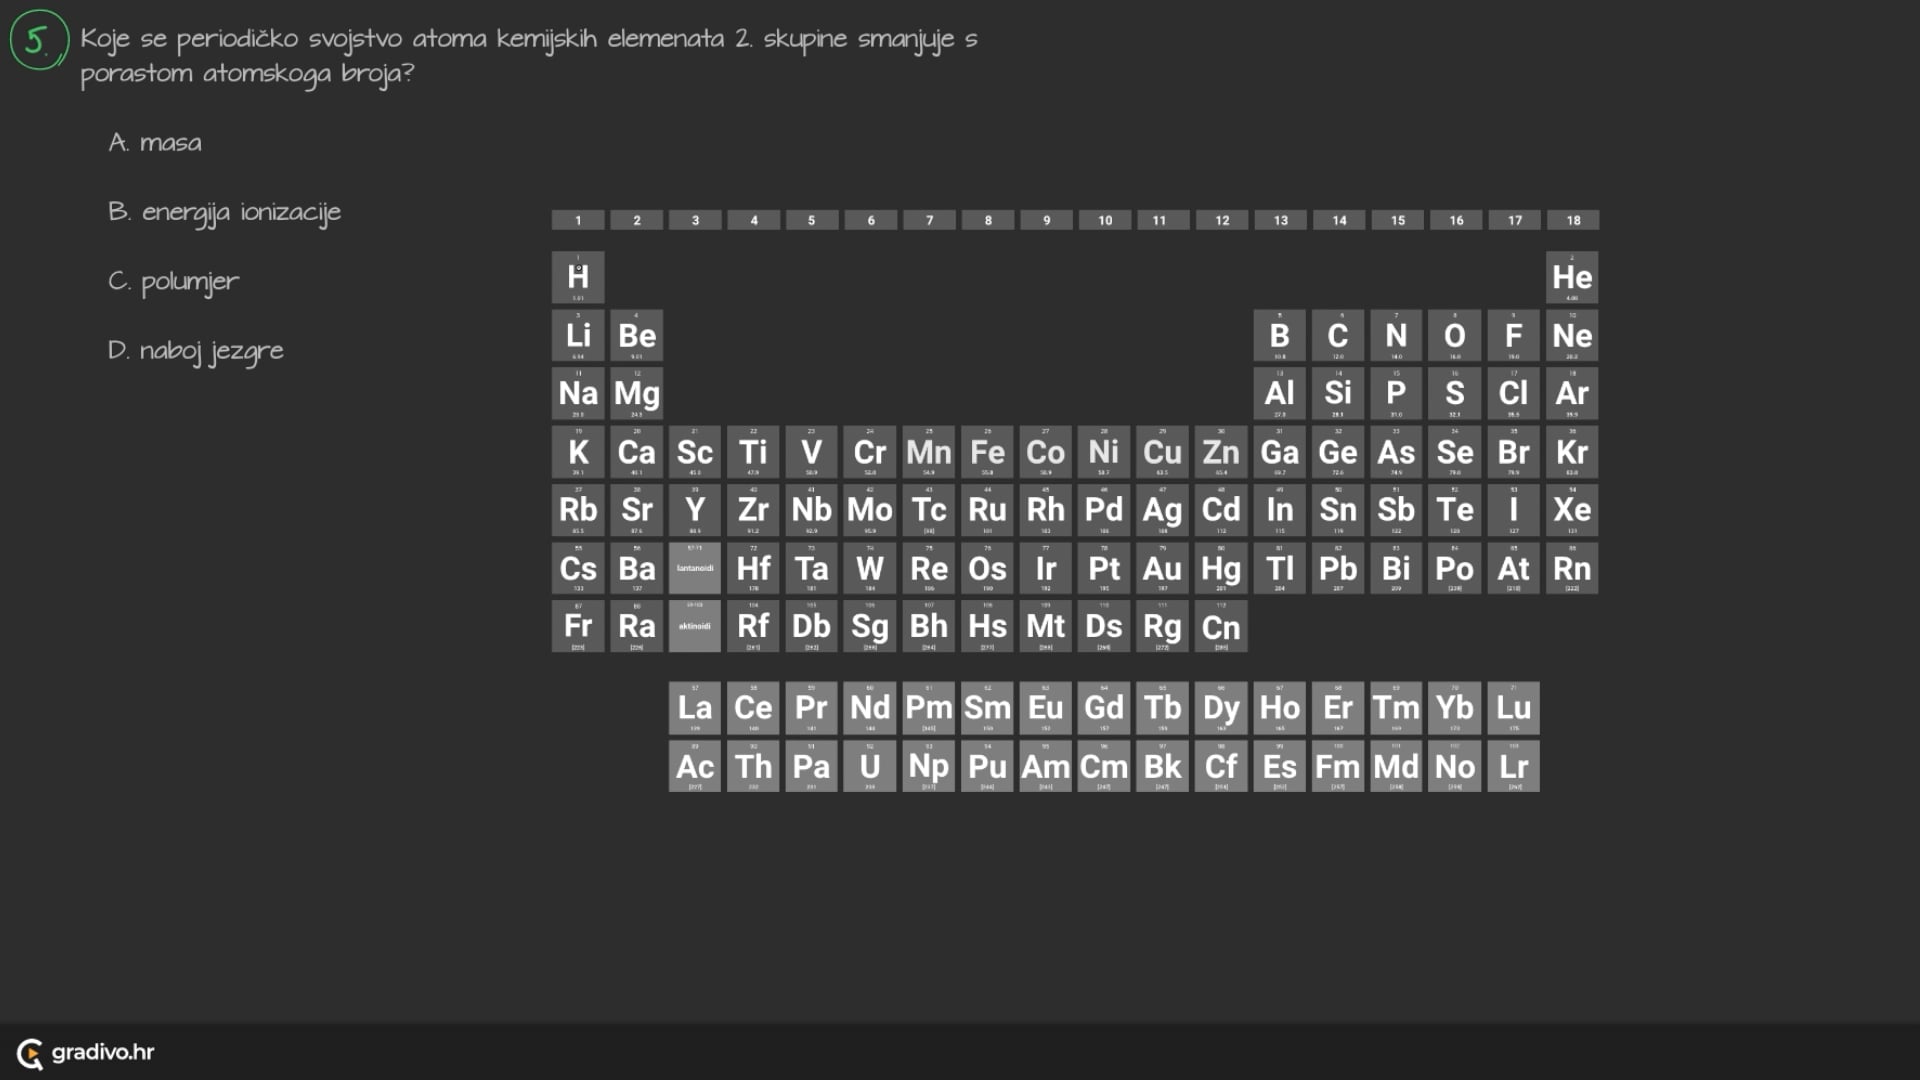Select the lithium Li tile
This screenshot has height=1080, width=1920.
pyautogui.click(x=578, y=335)
